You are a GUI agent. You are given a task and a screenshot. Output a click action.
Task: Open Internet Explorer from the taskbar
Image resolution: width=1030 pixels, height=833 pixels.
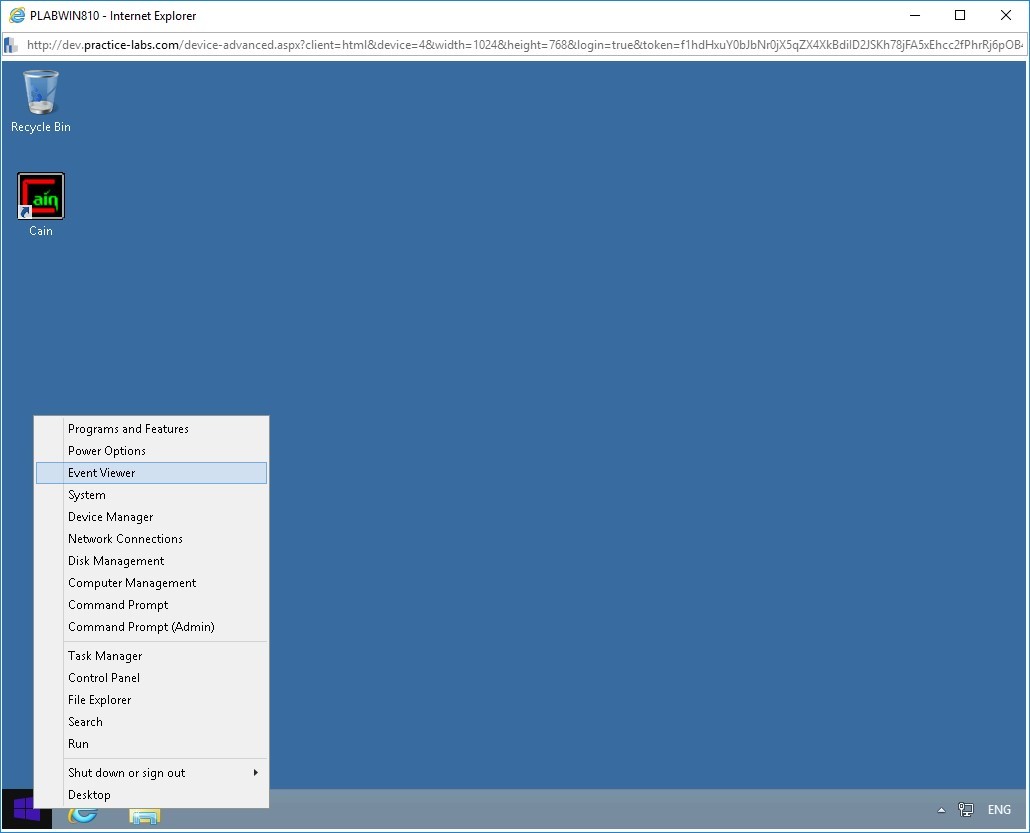(x=85, y=817)
